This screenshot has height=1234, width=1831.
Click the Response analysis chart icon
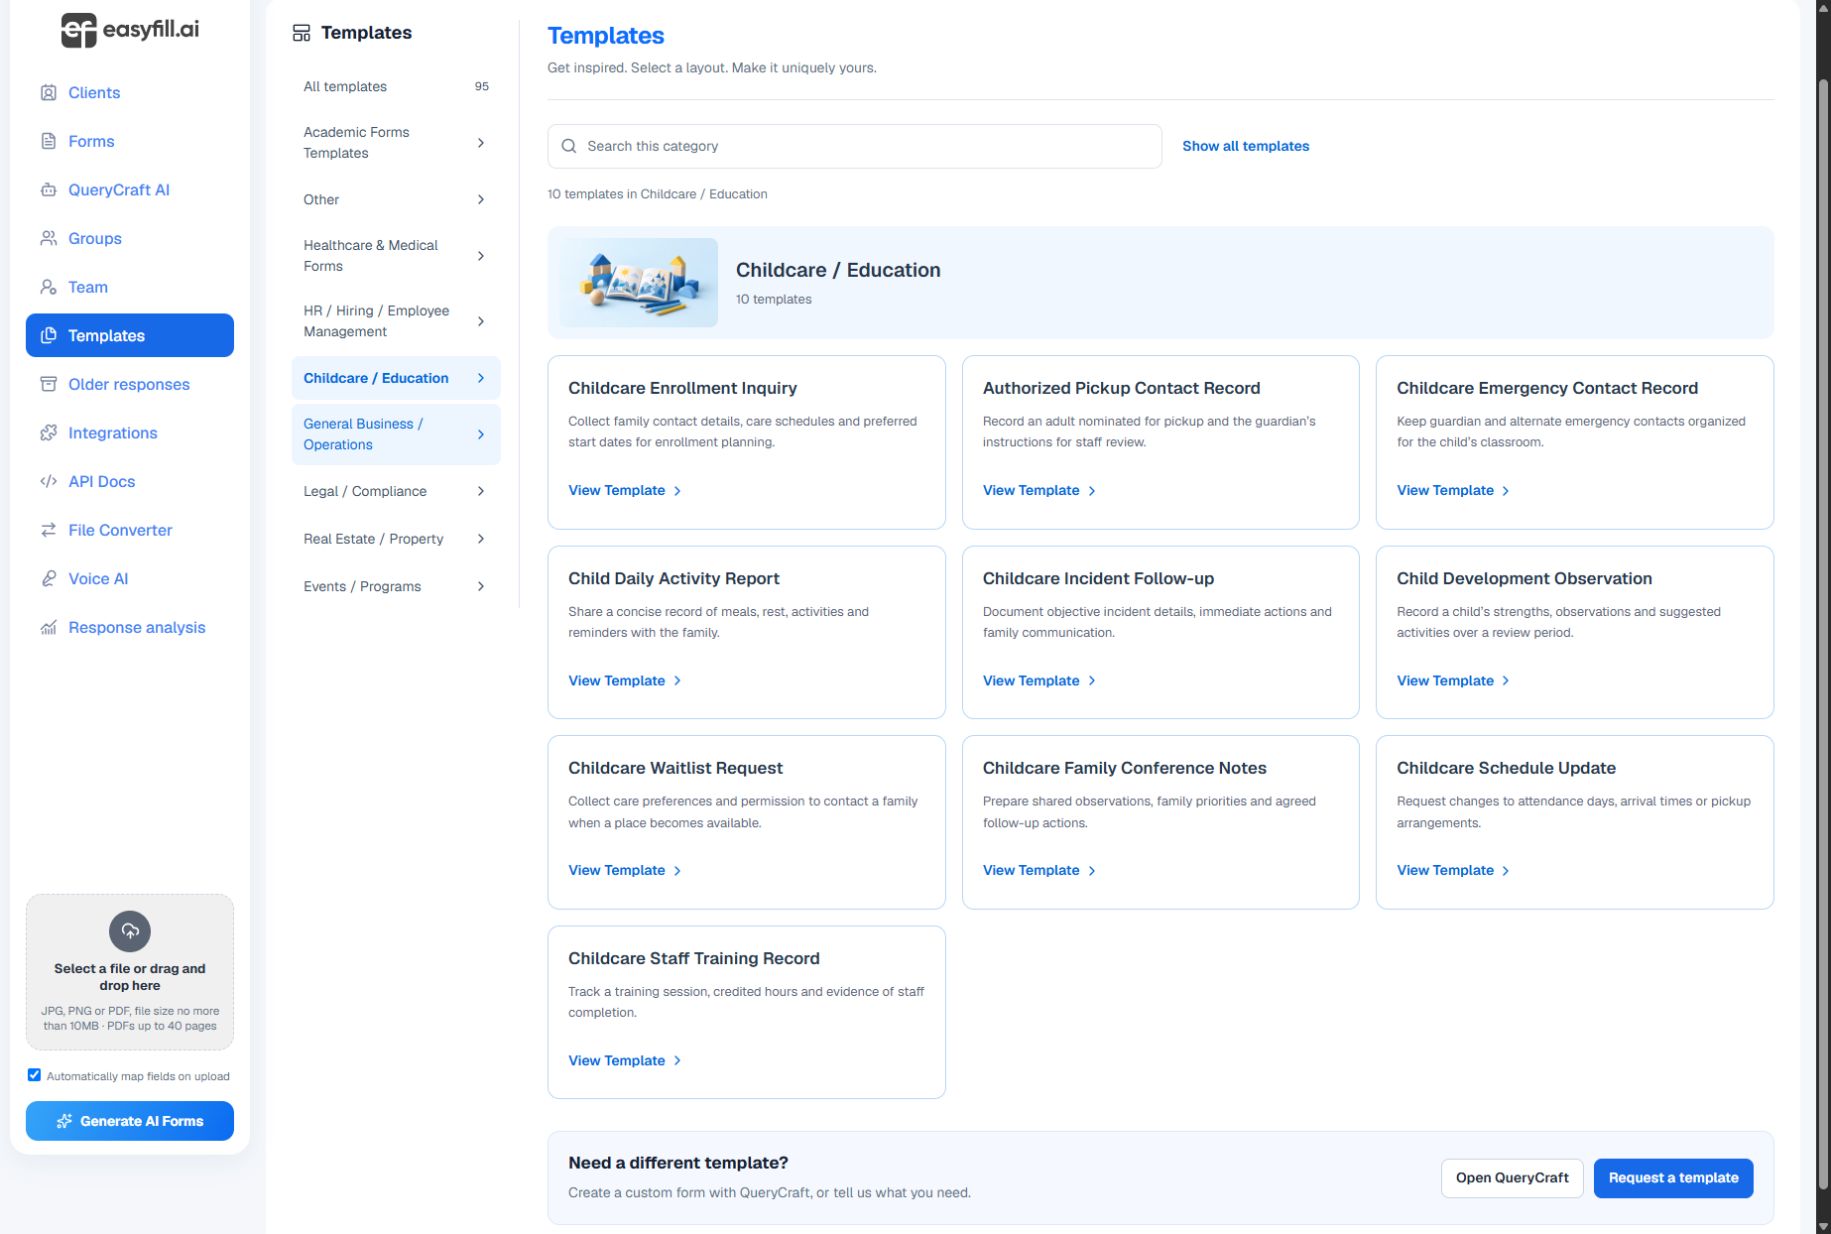point(48,627)
